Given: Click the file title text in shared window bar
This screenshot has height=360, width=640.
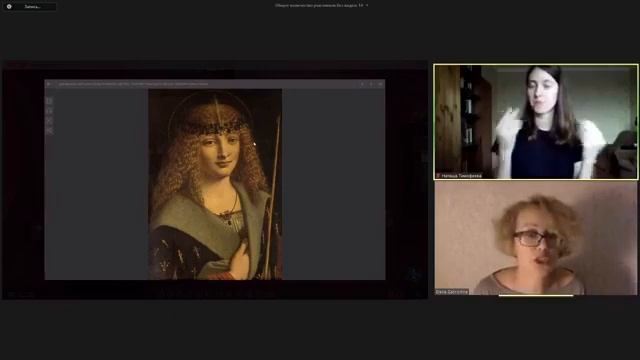Looking at the screenshot, I should [x=133, y=84].
